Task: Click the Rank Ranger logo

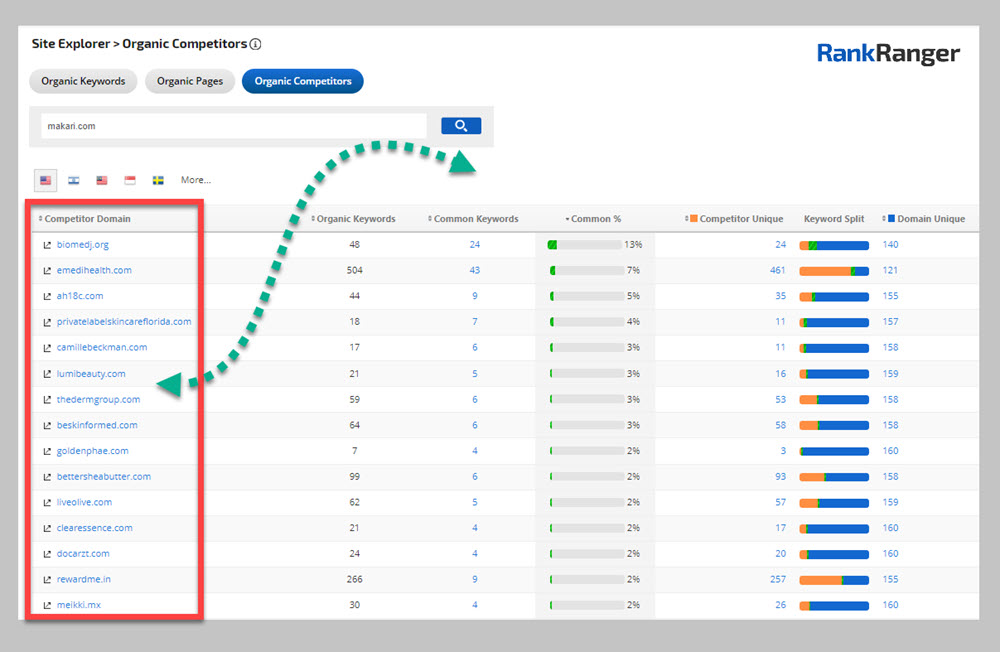Action: pyautogui.click(x=888, y=54)
